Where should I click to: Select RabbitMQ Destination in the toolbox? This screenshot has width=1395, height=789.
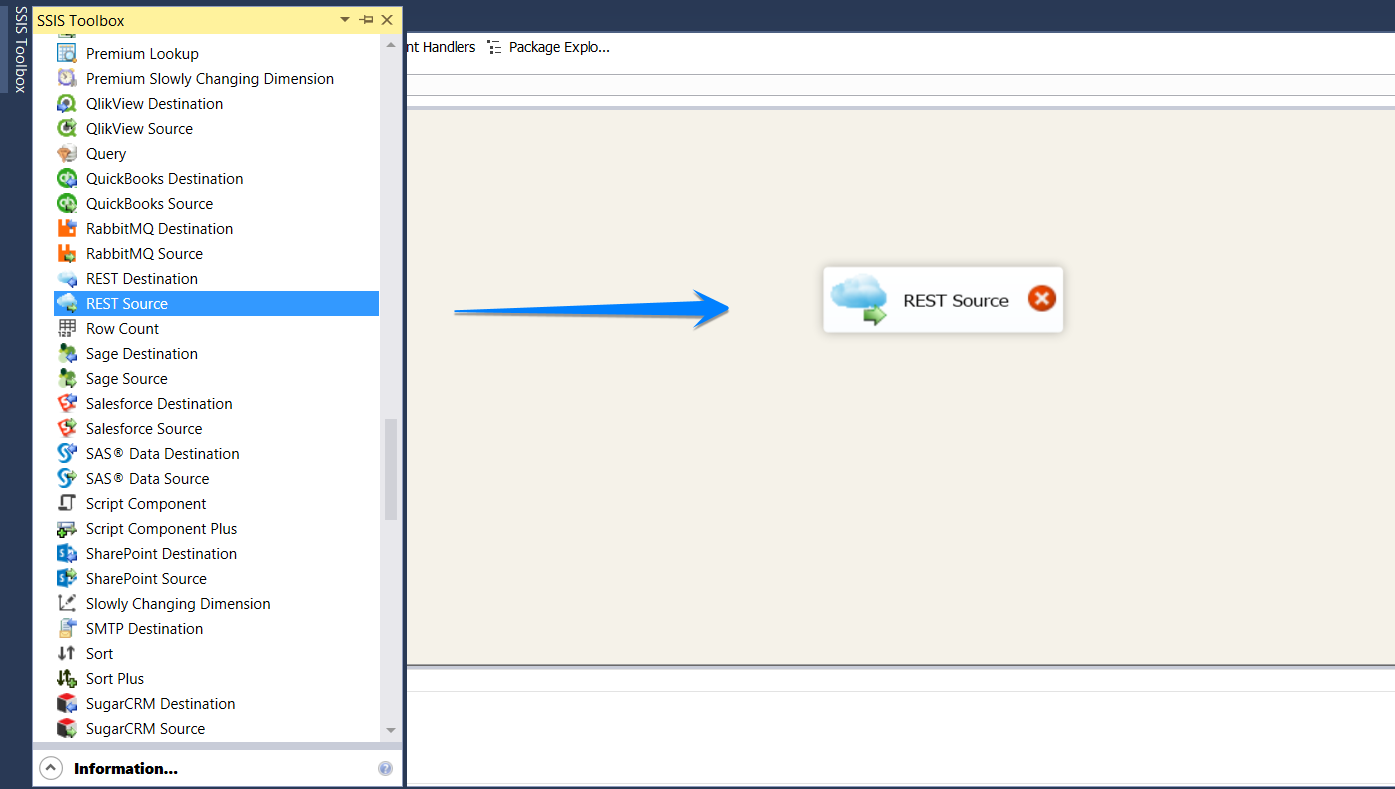pos(159,229)
